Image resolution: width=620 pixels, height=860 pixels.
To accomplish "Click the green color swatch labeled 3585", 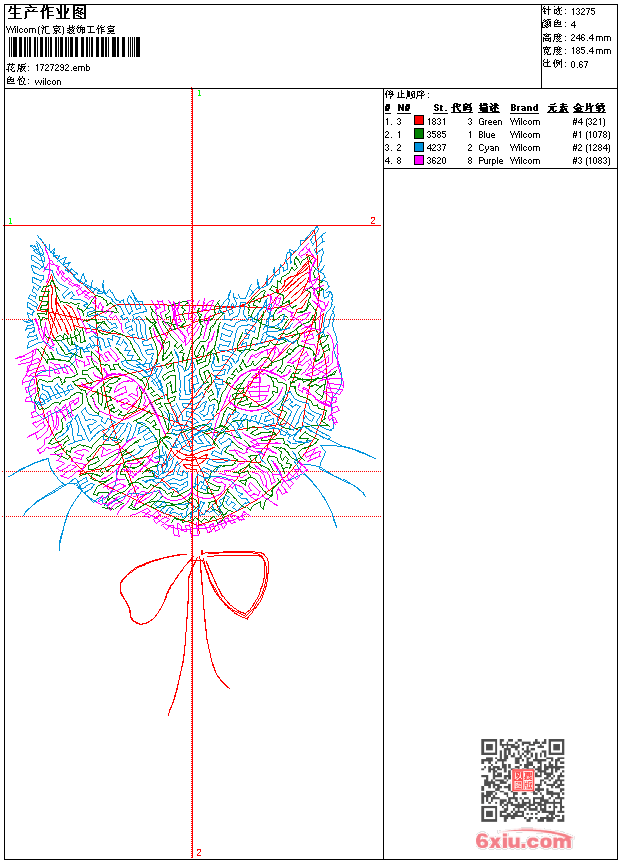I will pos(419,135).
